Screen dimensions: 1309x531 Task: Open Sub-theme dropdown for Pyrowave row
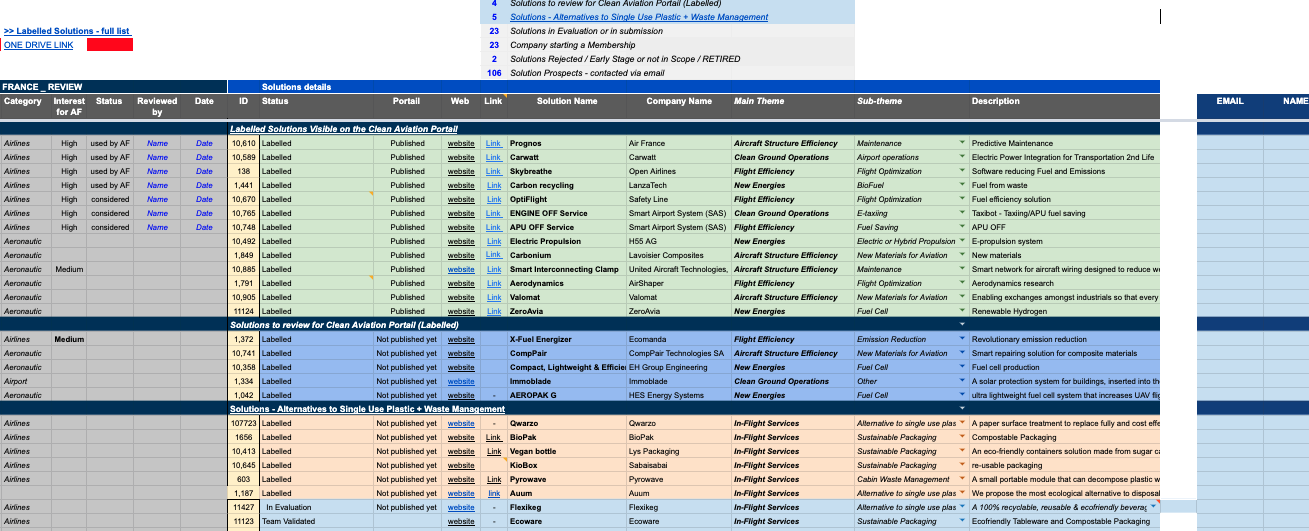[x=962, y=479]
